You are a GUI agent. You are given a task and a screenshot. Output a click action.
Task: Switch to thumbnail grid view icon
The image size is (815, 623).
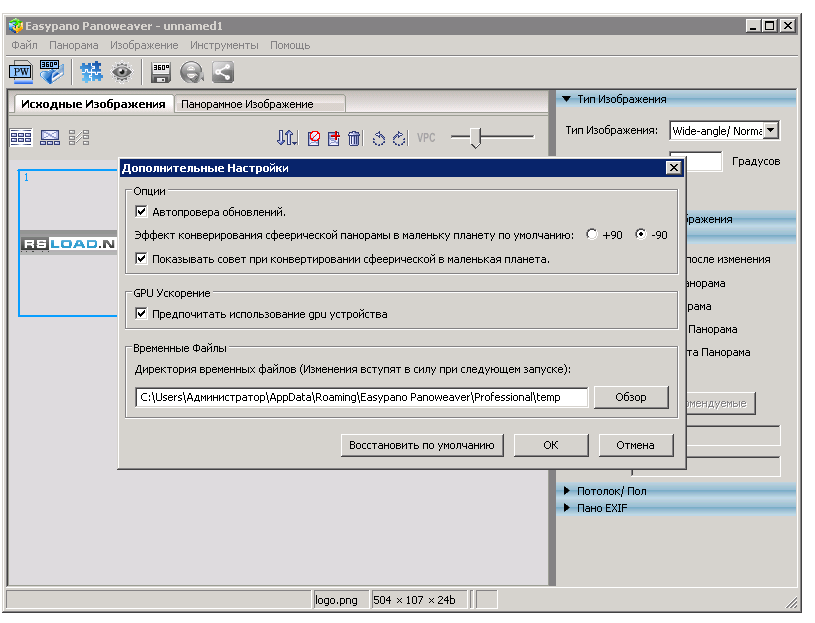pyautogui.click(x=21, y=138)
